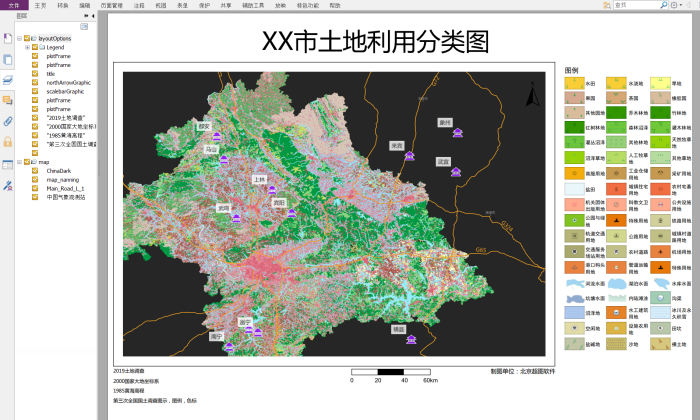Collapse the layoutOptions tree group
The image size is (700, 420).
point(19,38)
